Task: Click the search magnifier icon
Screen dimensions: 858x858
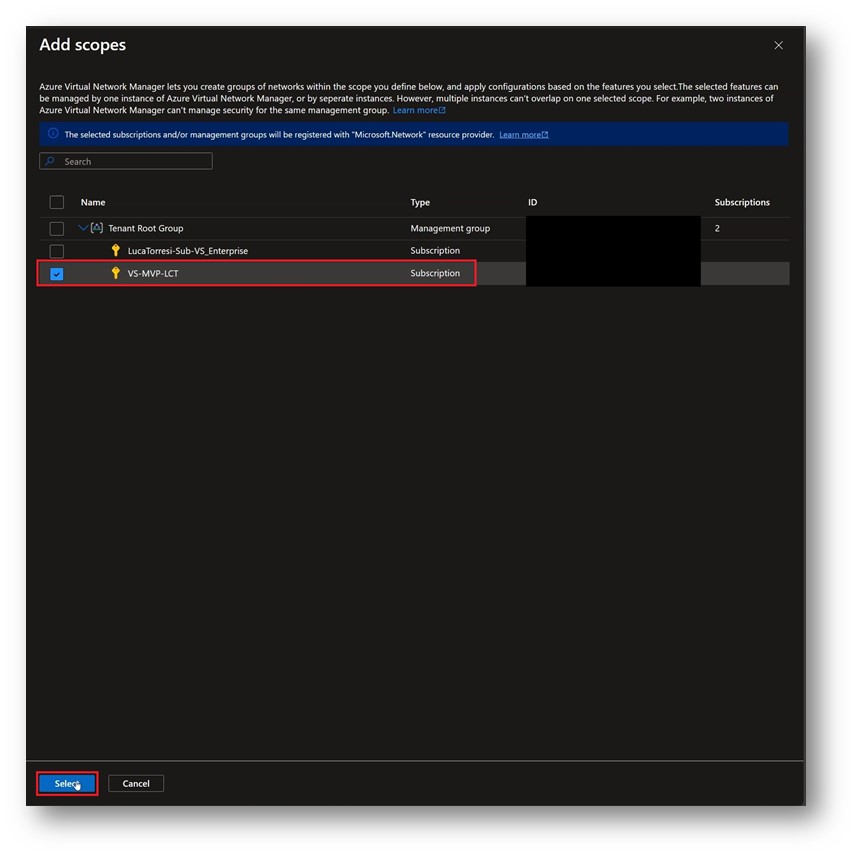Action: point(50,161)
